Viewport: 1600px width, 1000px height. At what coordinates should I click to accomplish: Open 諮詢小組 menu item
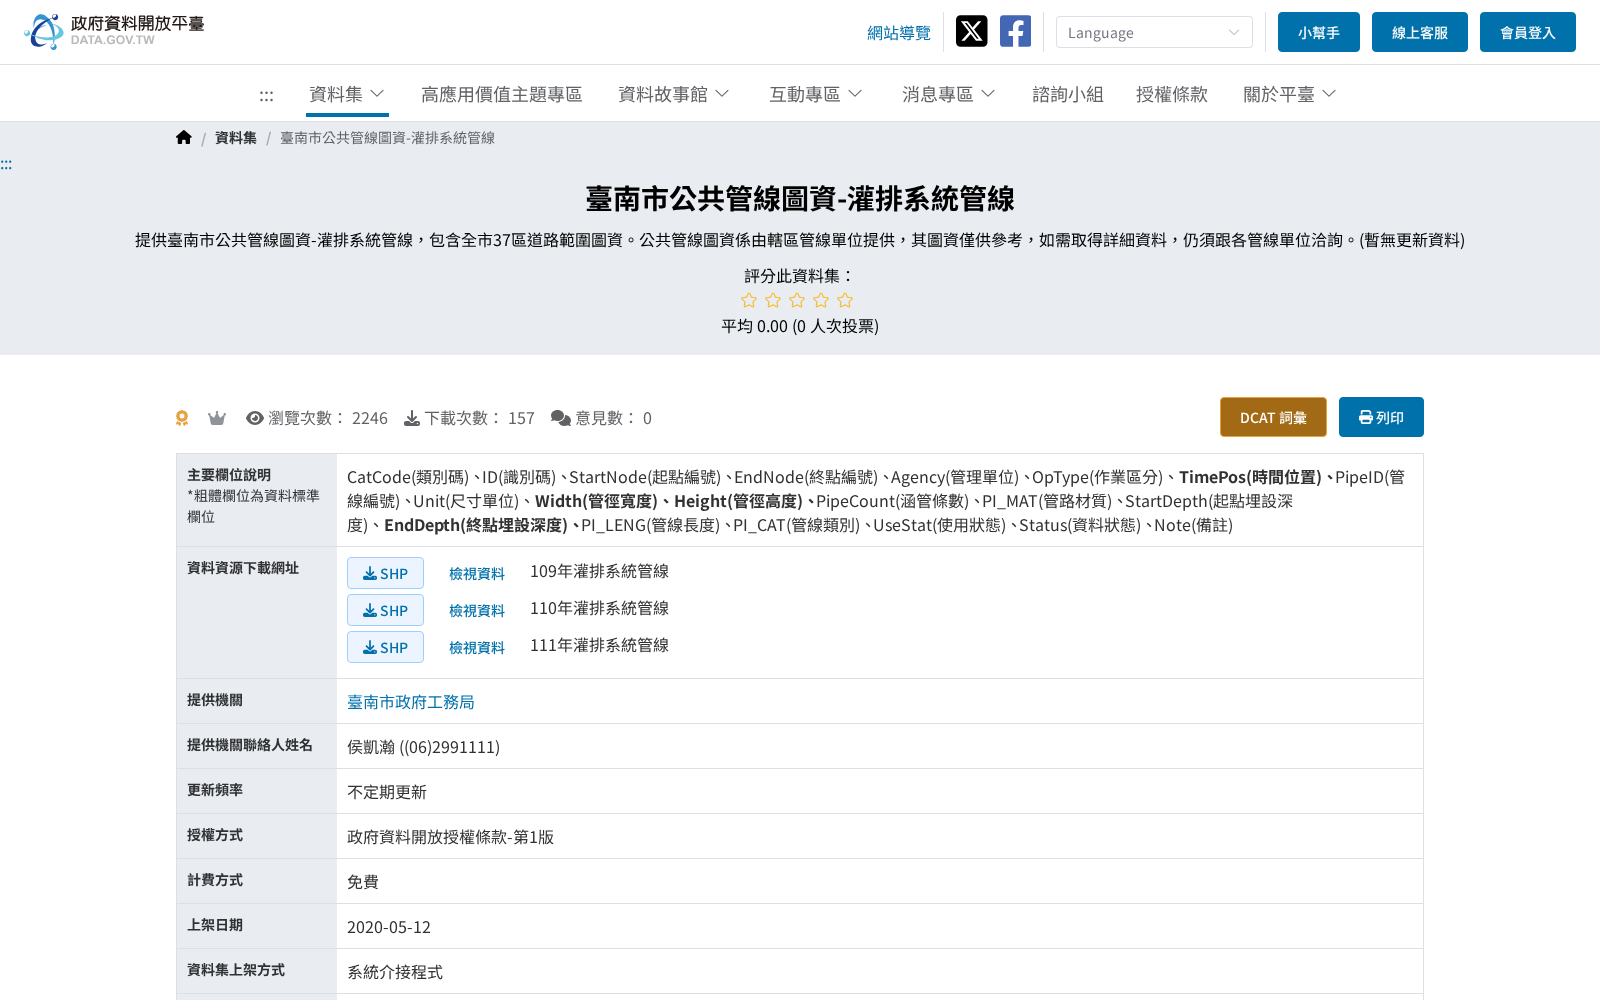1068,94
